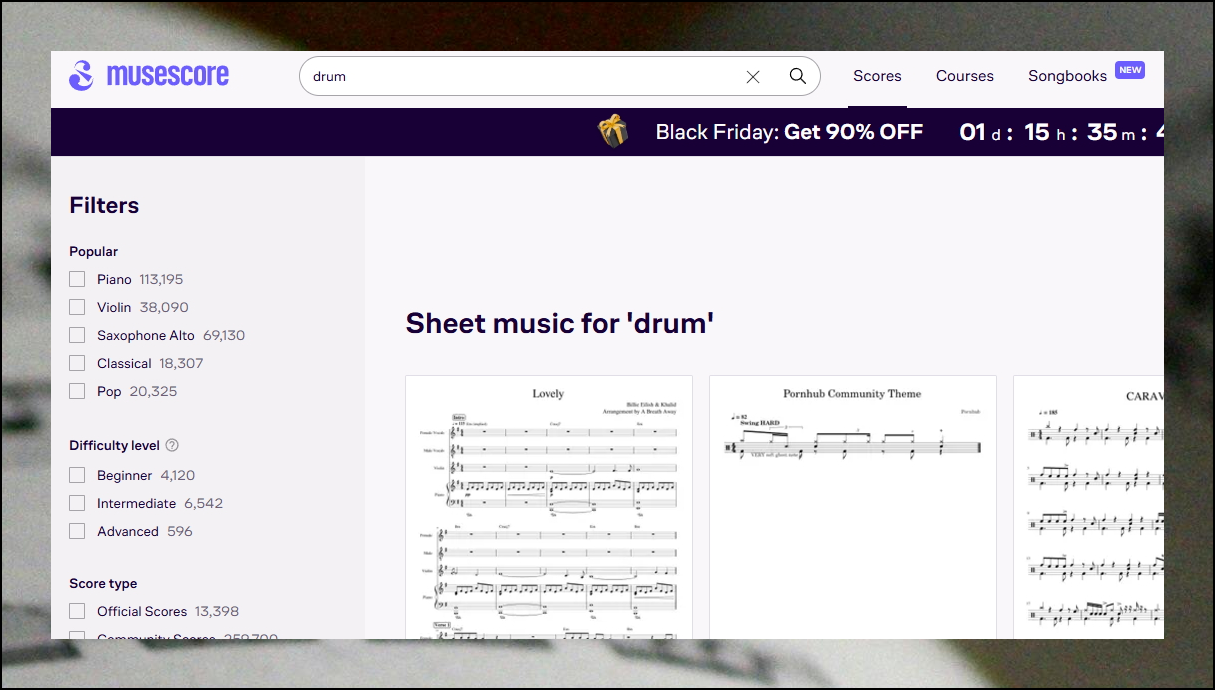Open the Black Friday gift box icon
The height and width of the screenshot is (690, 1215).
click(x=613, y=132)
